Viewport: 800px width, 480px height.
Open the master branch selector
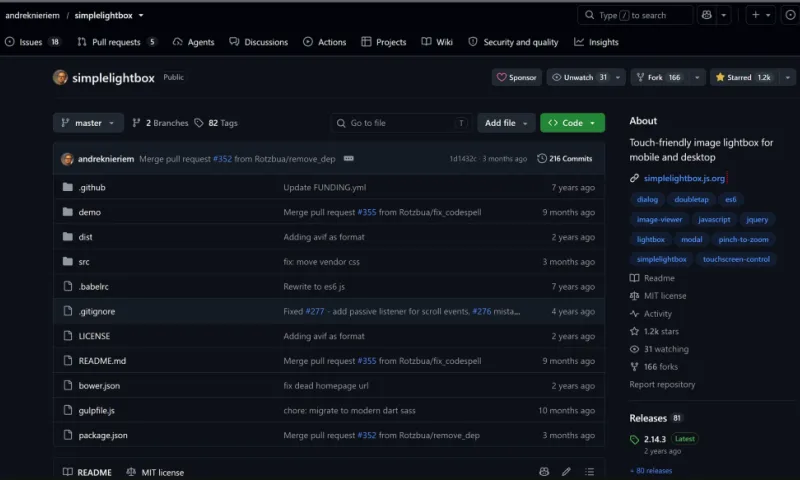click(88, 123)
